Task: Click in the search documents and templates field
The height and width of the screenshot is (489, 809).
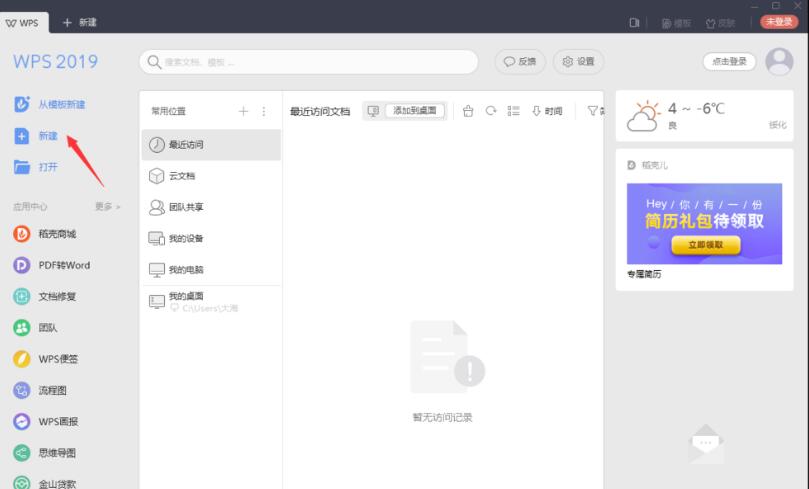Action: 309,62
